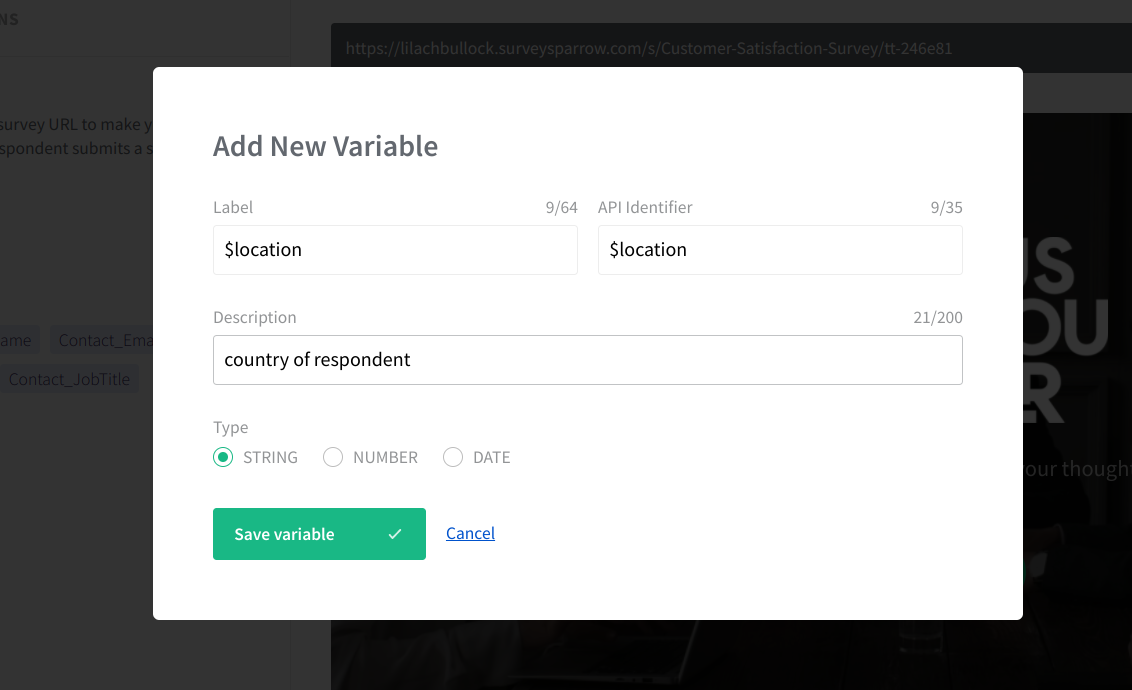Click the checkmark icon on Save variable
Screen dimensions: 1132x690
(x=395, y=534)
